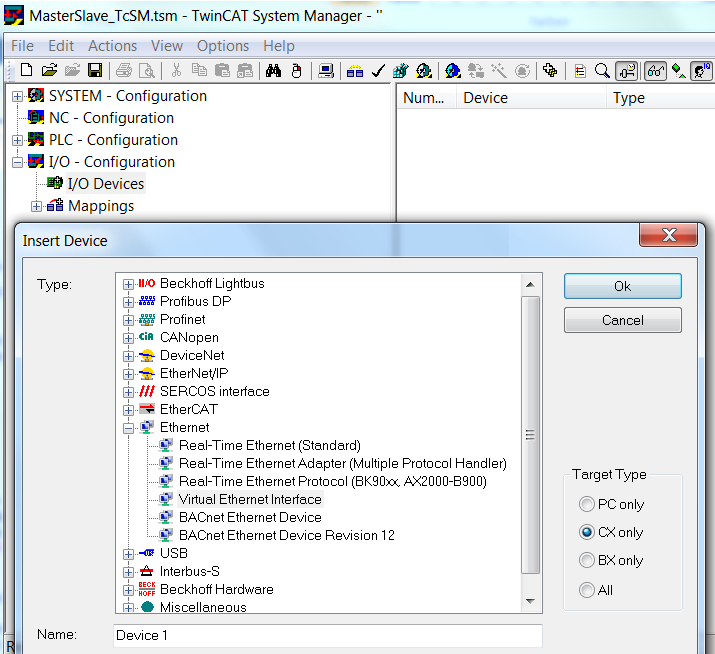Image resolution: width=715 pixels, height=654 pixels.
Task: Collapse the Ethernet device type
Action: tap(128, 428)
